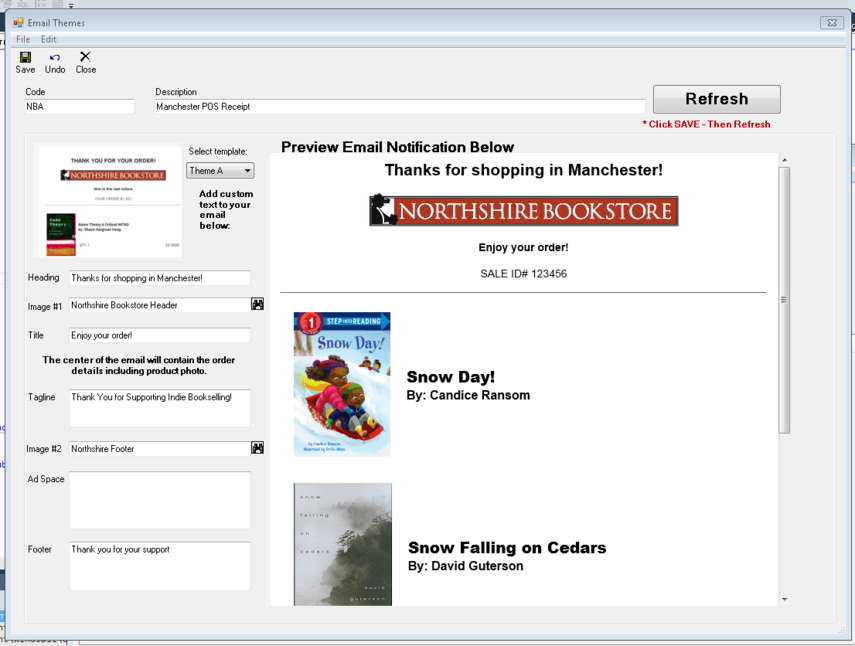This screenshot has height=646, width=855.
Task: Click the Undo arrow icon
Action: coord(55,57)
